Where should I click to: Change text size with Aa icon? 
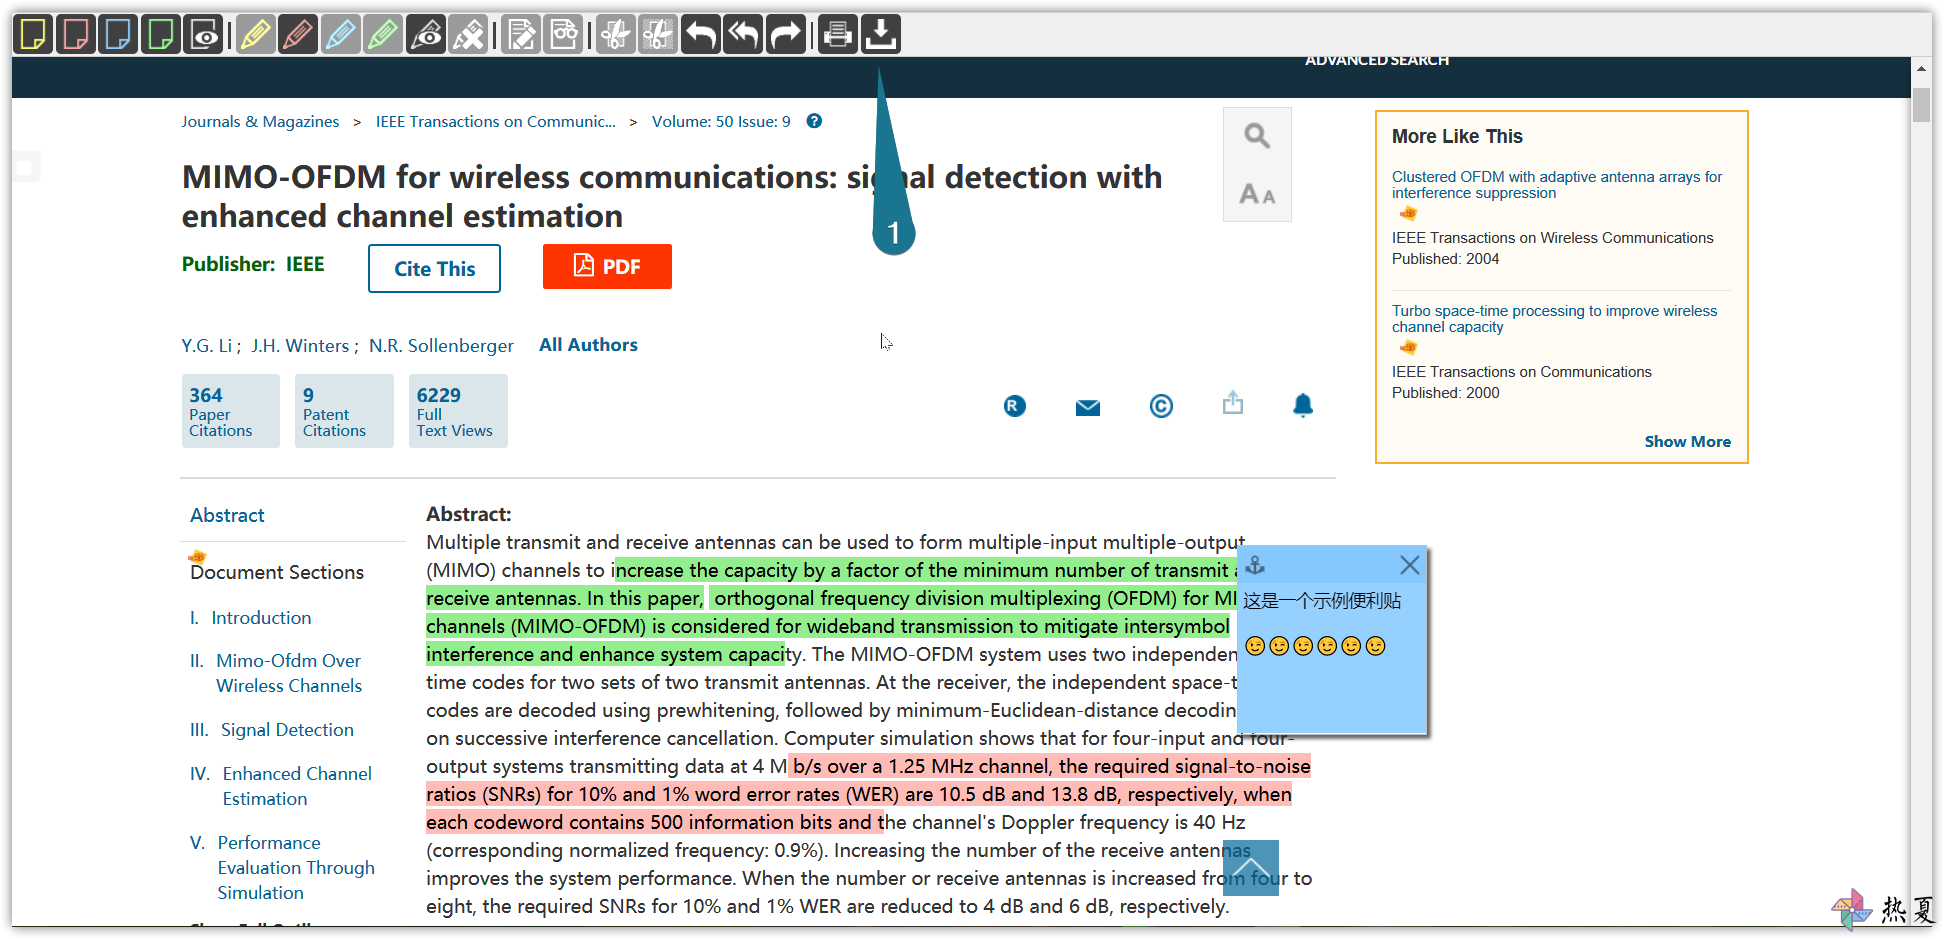tap(1257, 194)
